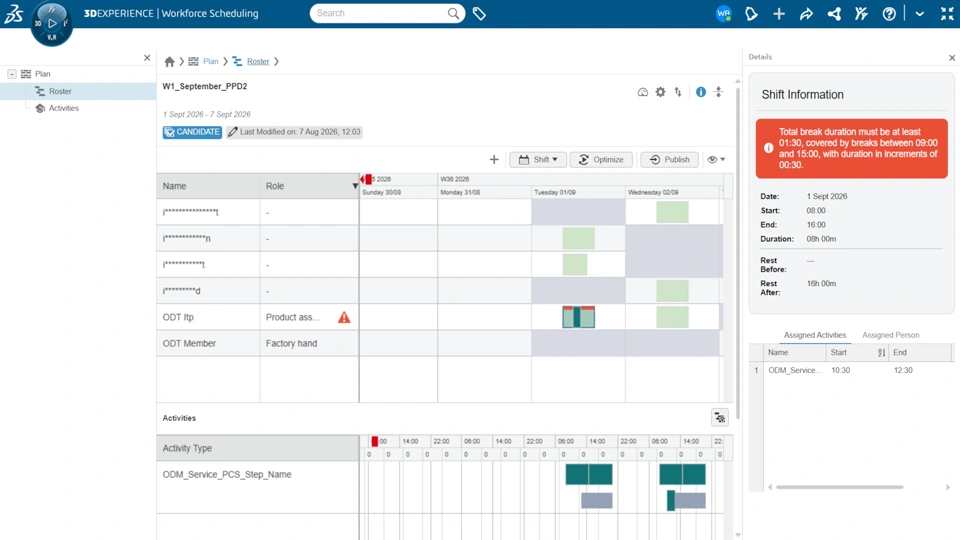Image resolution: width=960 pixels, height=540 pixels.
Task: Select Roster in the tree
Action: [60, 91]
